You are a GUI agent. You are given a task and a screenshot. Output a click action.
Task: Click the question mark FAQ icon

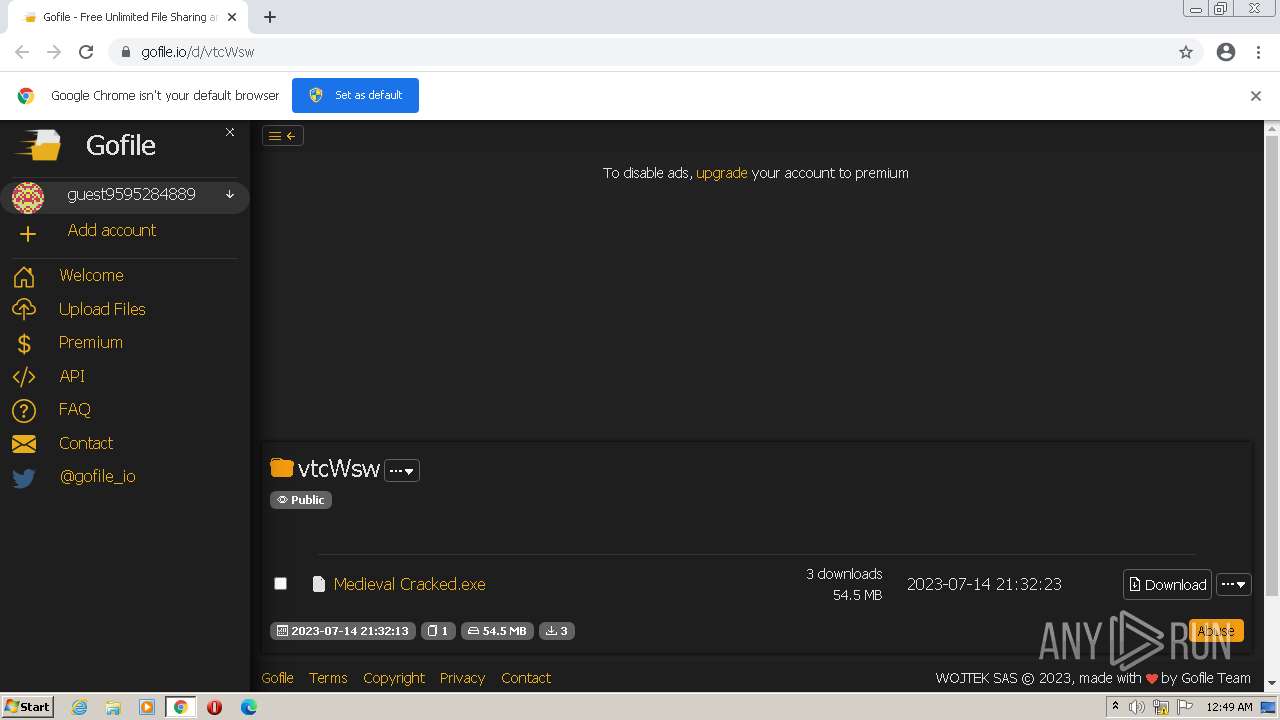point(24,411)
